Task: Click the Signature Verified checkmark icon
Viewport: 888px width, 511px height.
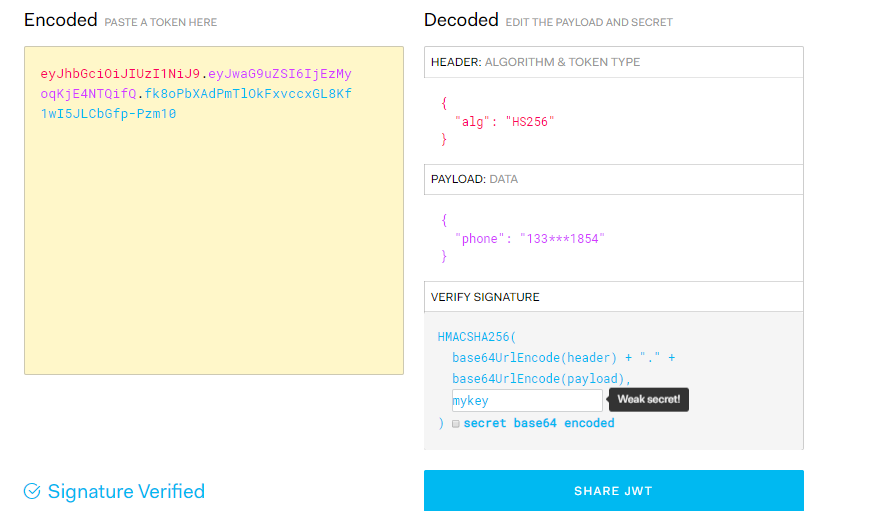Action: click(x=32, y=491)
